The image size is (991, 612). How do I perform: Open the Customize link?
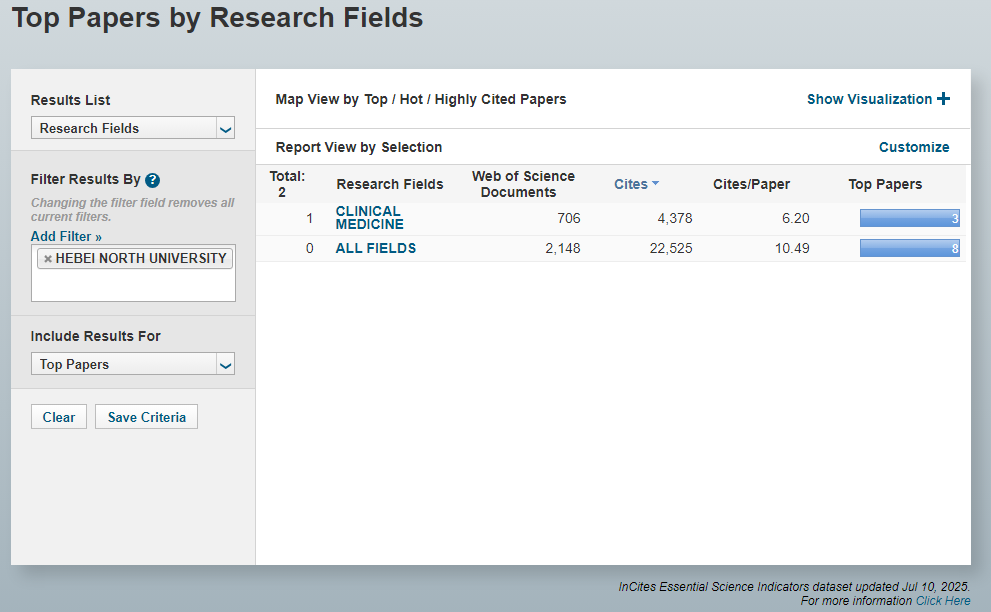[x=913, y=147]
